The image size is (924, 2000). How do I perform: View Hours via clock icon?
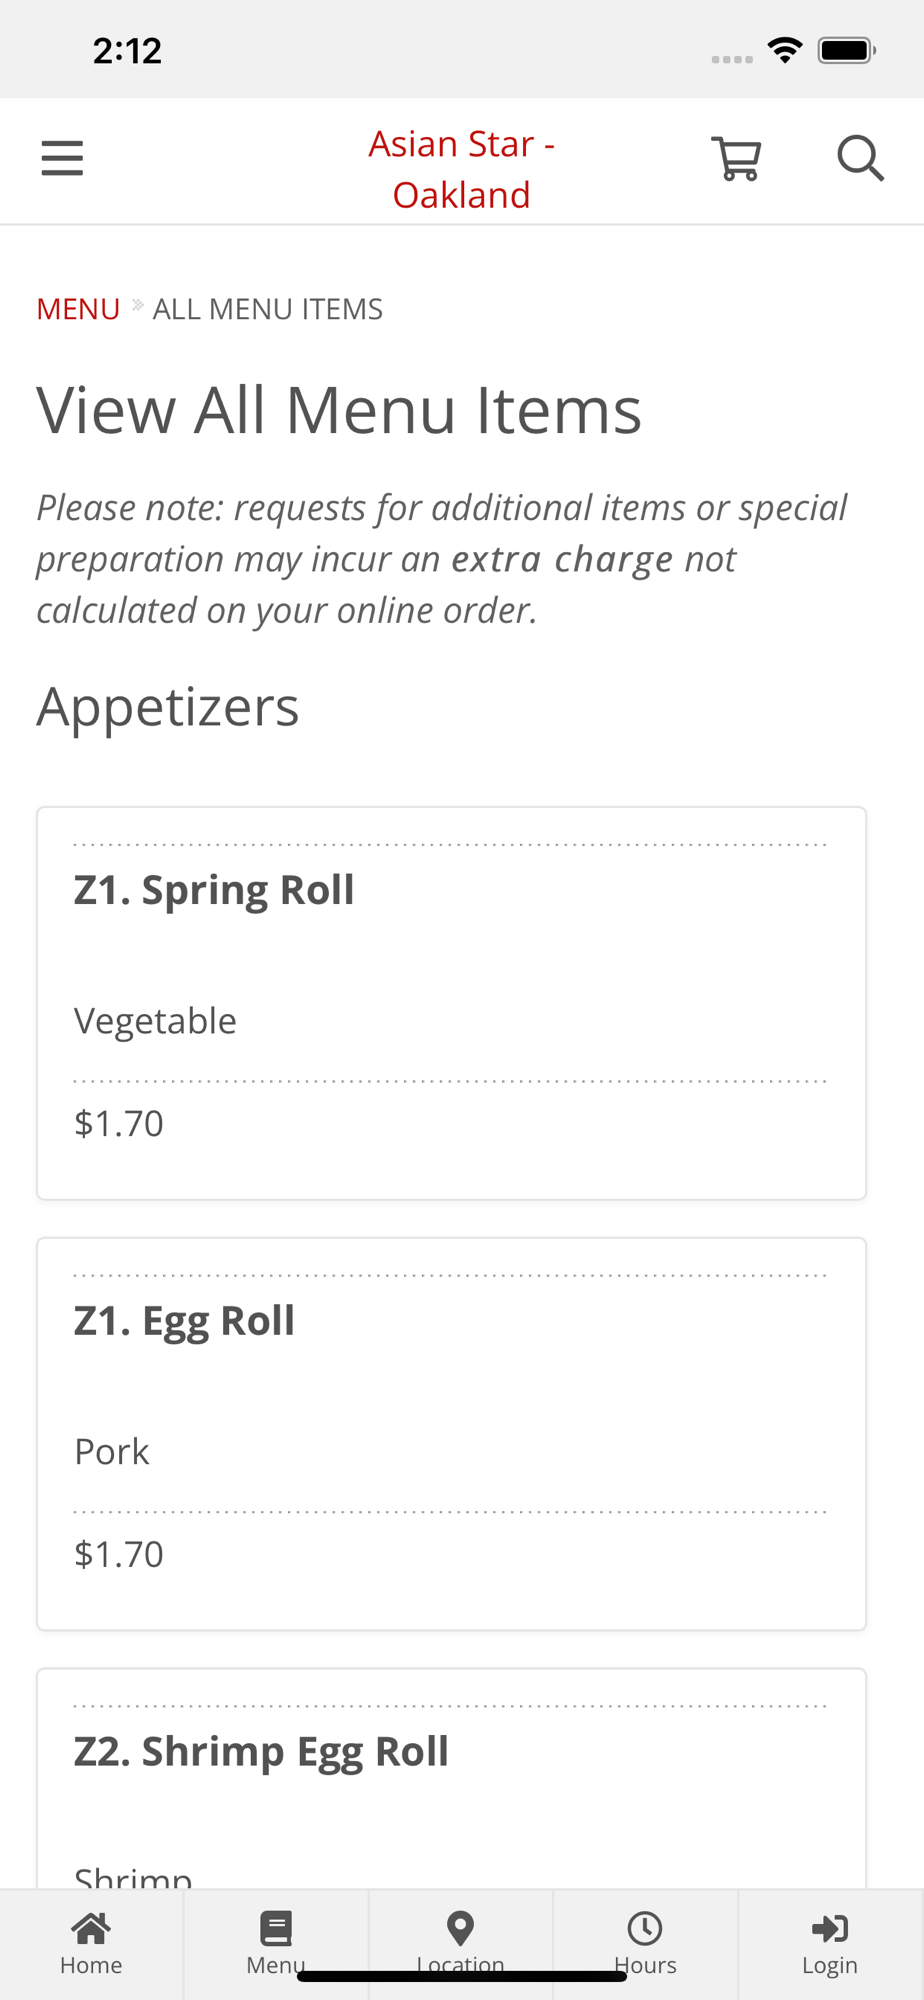pyautogui.click(x=645, y=1928)
